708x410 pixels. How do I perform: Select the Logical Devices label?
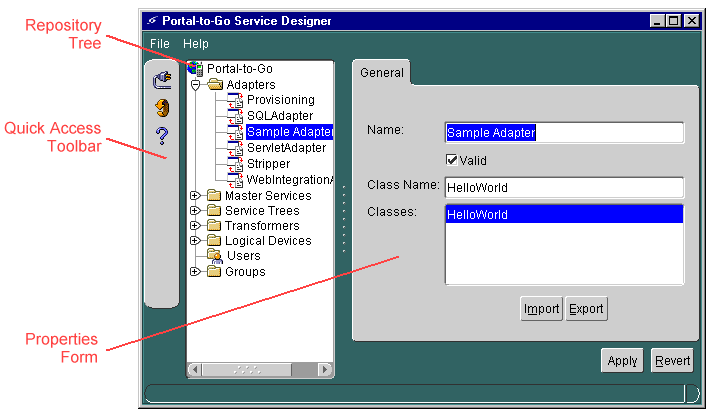(x=268, y=241)
